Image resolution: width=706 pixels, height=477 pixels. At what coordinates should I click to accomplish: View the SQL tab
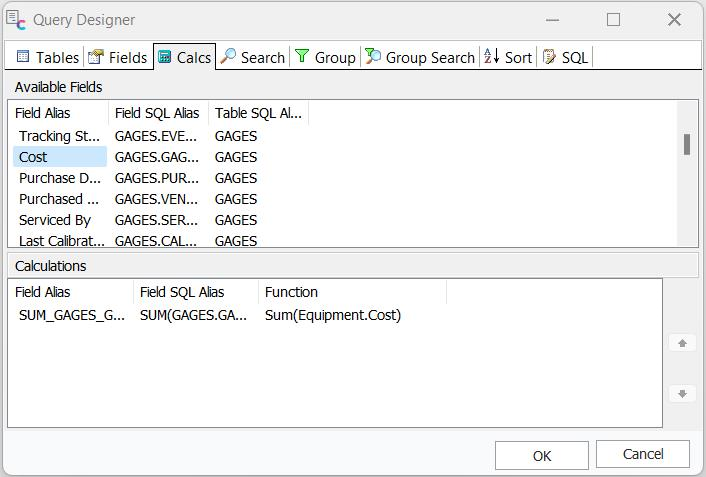pos(565,57)
